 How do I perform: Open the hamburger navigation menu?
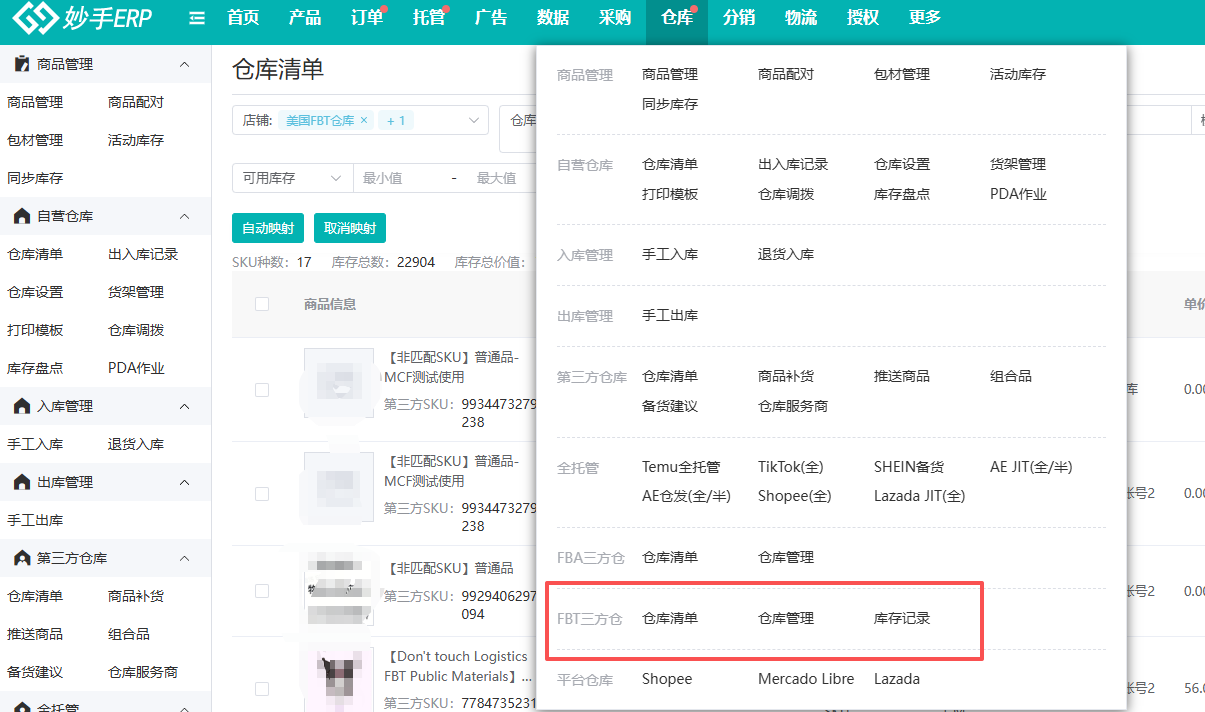click(x=196, y=17)
